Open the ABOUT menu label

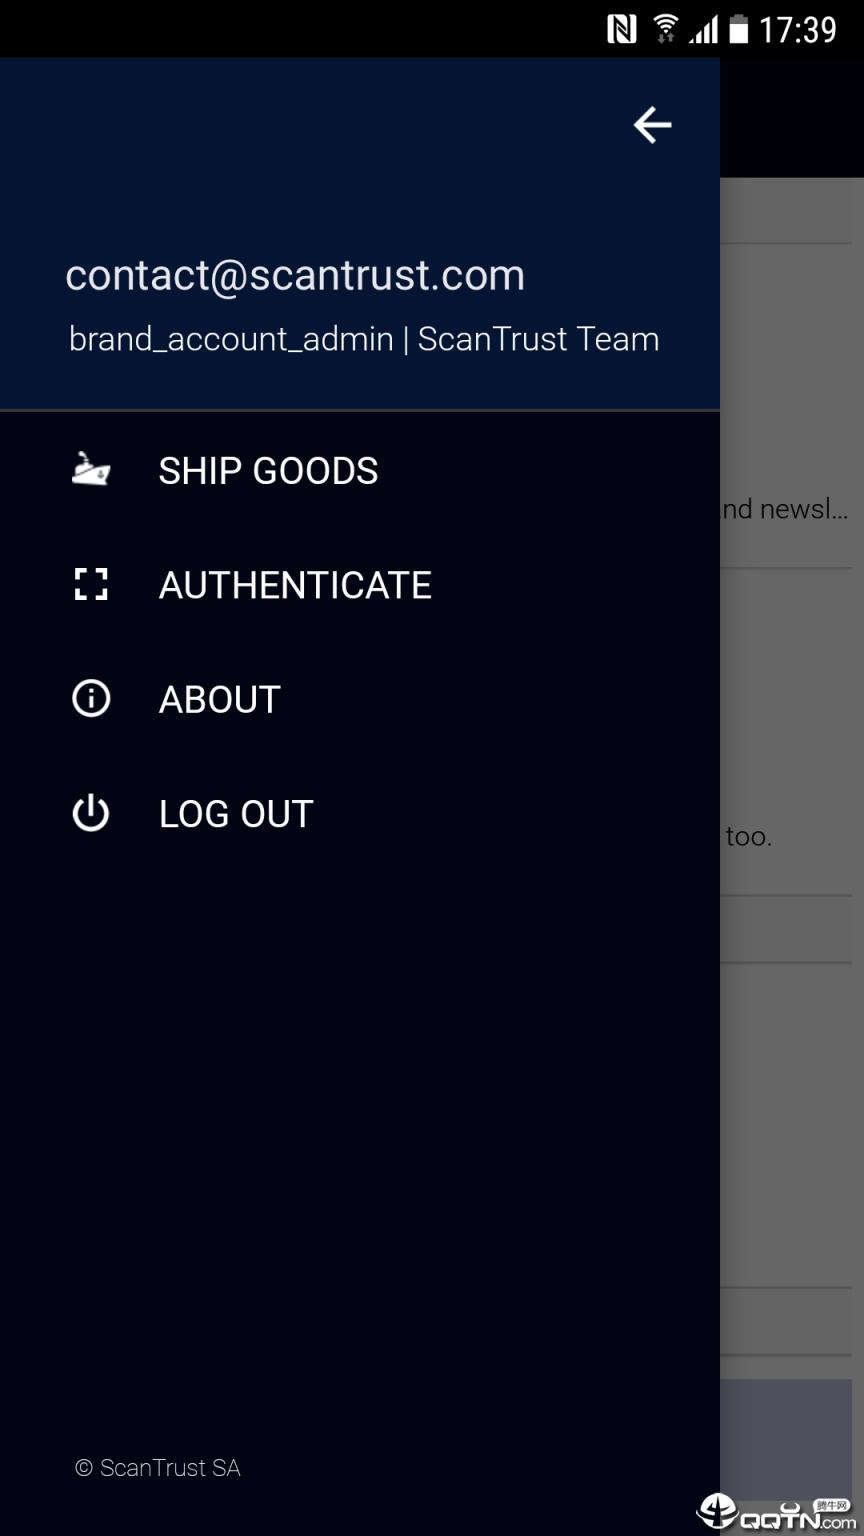220,699
